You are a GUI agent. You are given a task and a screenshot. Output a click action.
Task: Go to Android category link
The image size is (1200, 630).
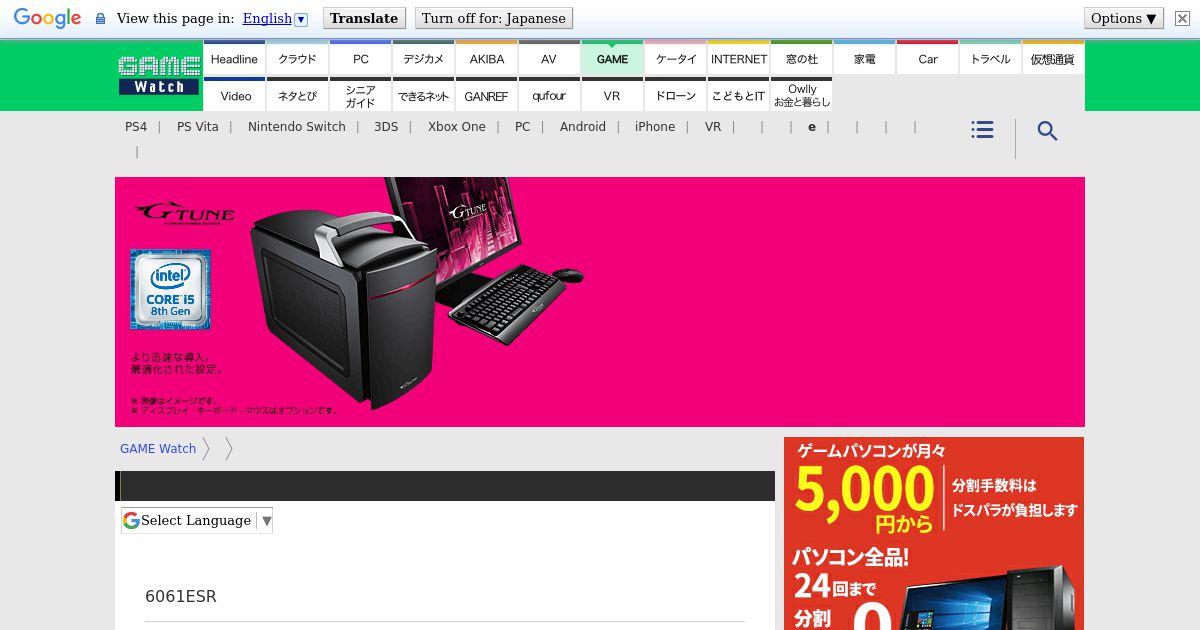[582, 127]
